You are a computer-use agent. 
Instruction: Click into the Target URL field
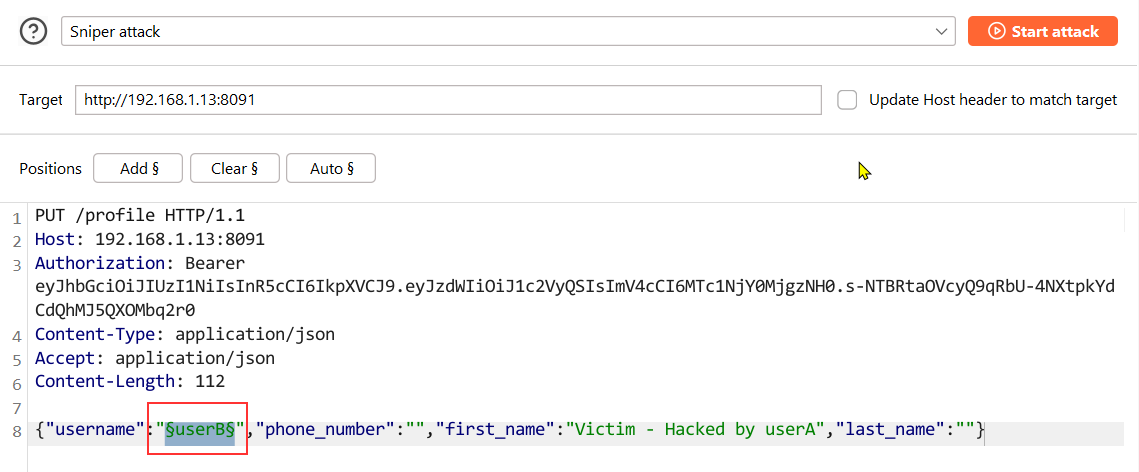(448, 99)
